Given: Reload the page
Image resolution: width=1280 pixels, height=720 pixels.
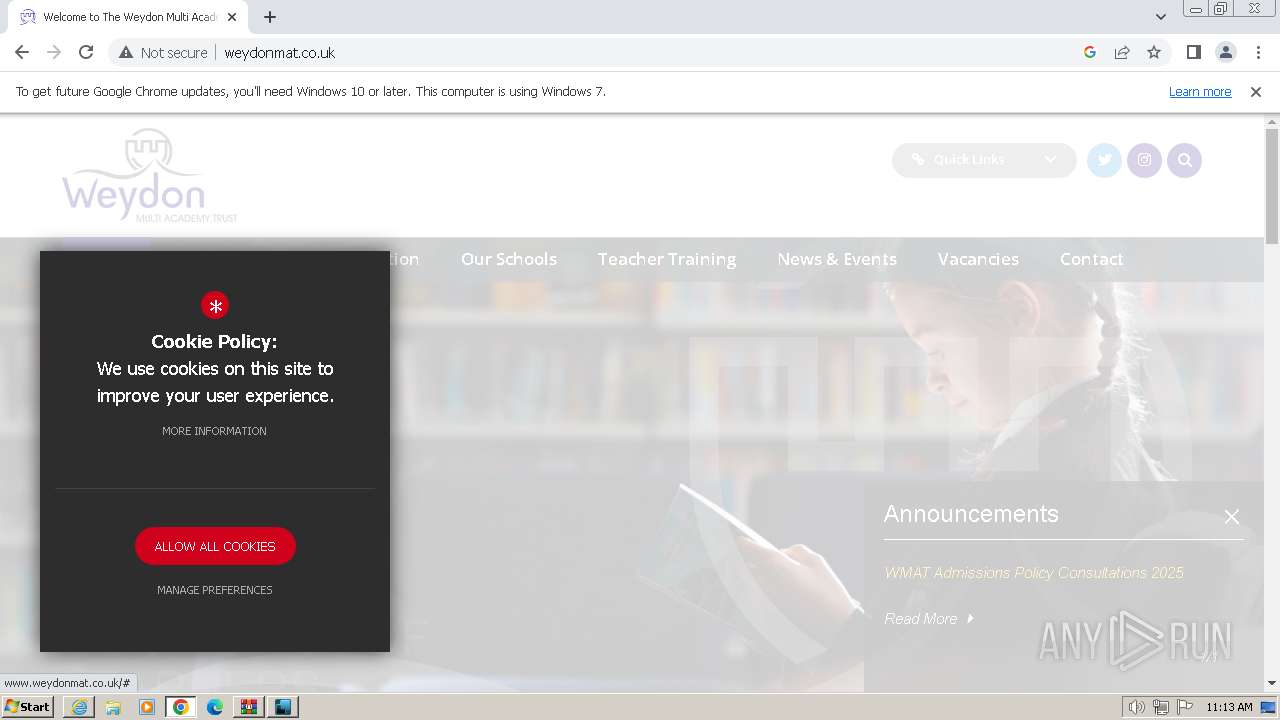Looking at the screenshot, I should click(86, 52).
